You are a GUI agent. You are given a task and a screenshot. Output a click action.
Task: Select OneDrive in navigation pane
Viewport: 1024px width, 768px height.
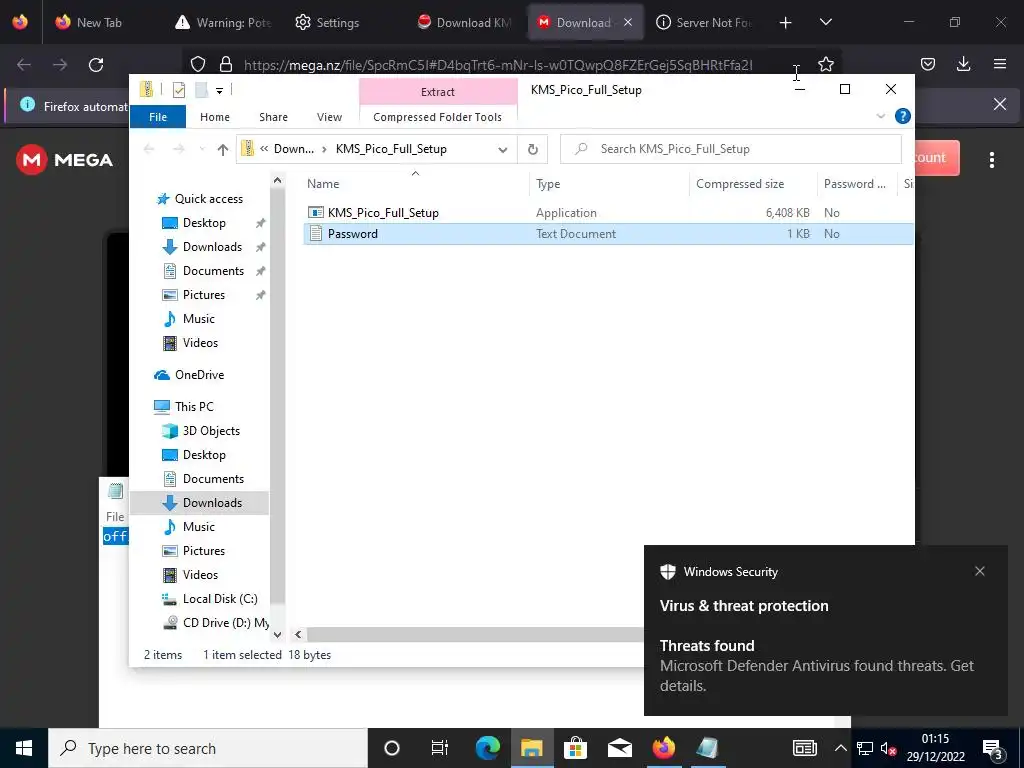tap(199, 375)
